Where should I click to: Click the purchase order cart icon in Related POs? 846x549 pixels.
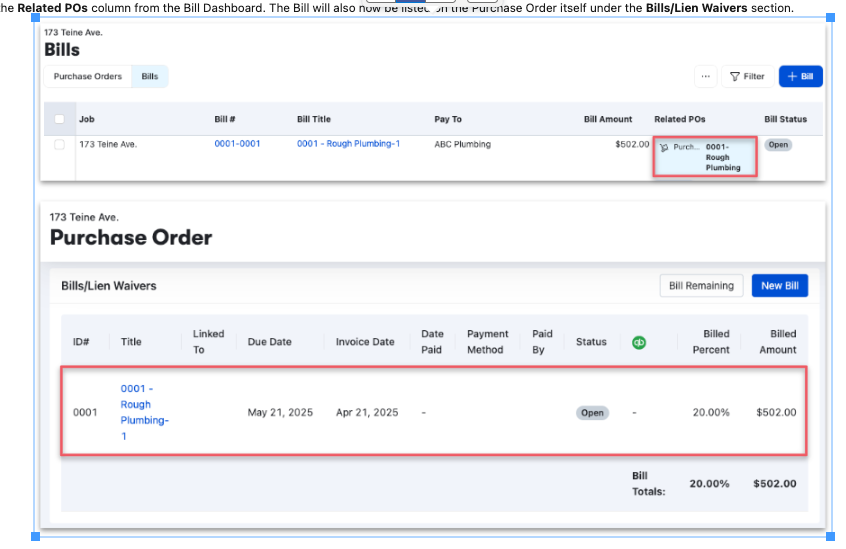[x=664, y=148]
